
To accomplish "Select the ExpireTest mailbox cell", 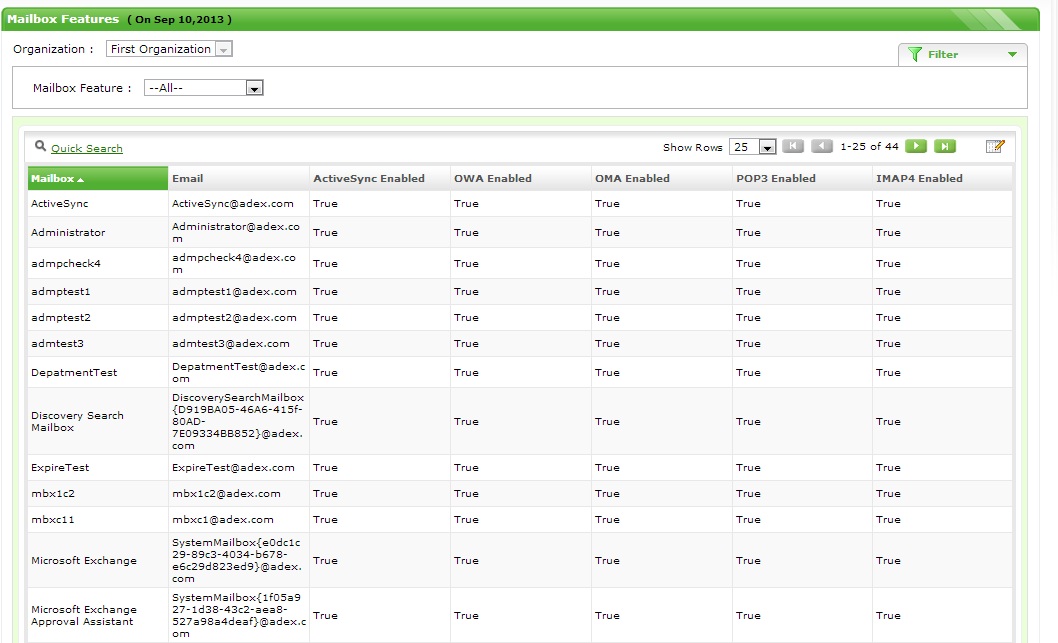I will click(x=98, y=468).
